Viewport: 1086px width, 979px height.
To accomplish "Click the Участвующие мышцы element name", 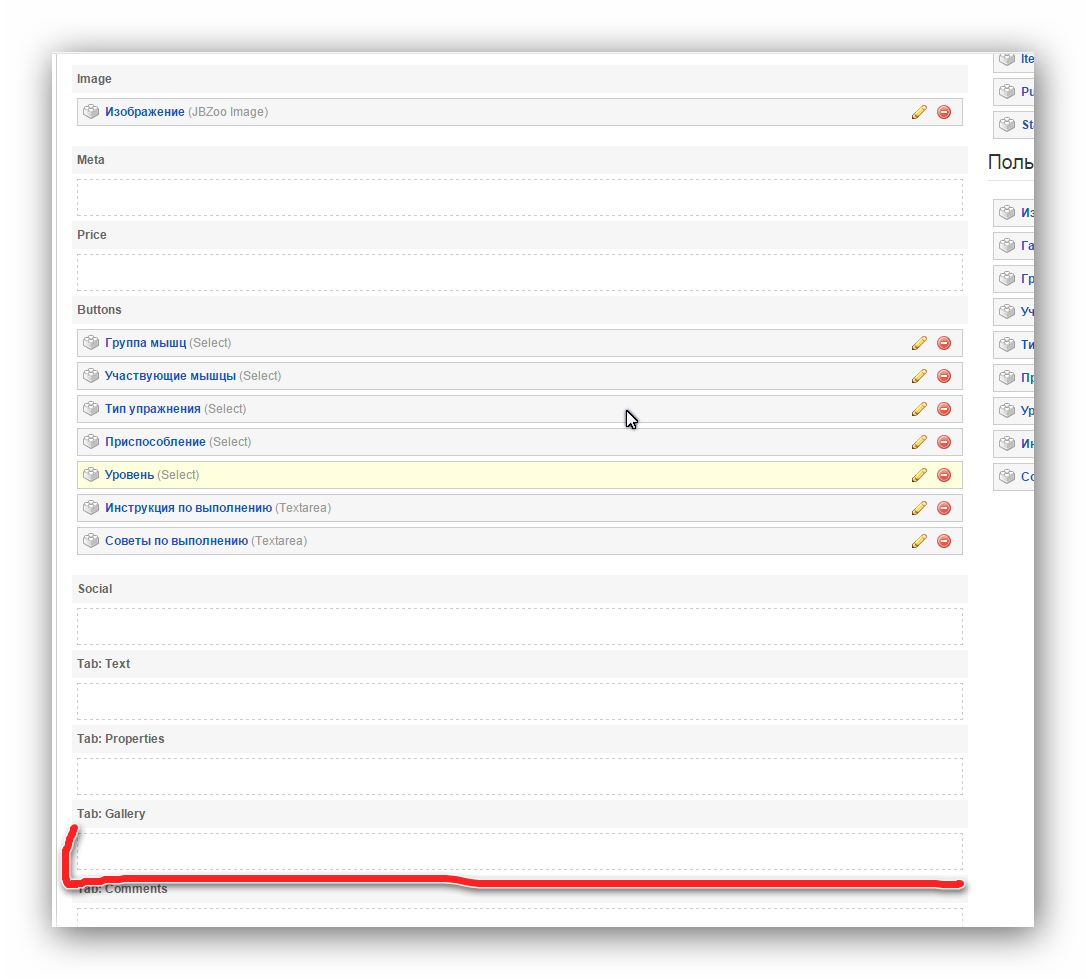I will click(x=170, y=376).
